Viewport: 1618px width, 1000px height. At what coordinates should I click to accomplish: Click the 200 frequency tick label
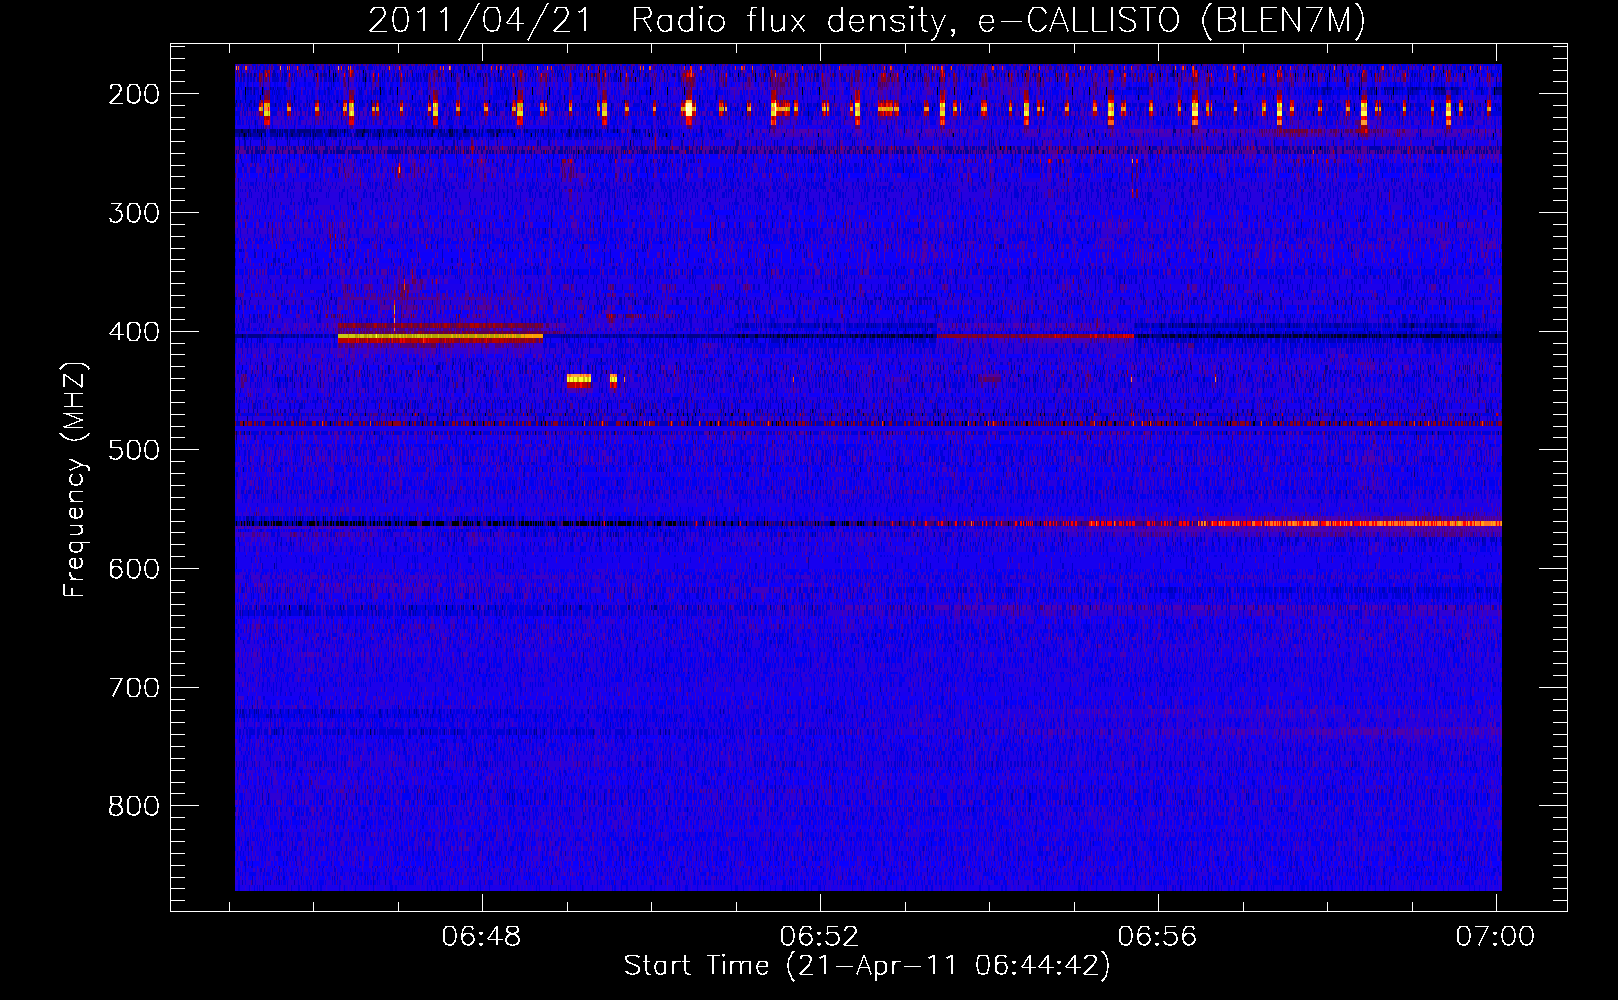click(x=134, y=94)
